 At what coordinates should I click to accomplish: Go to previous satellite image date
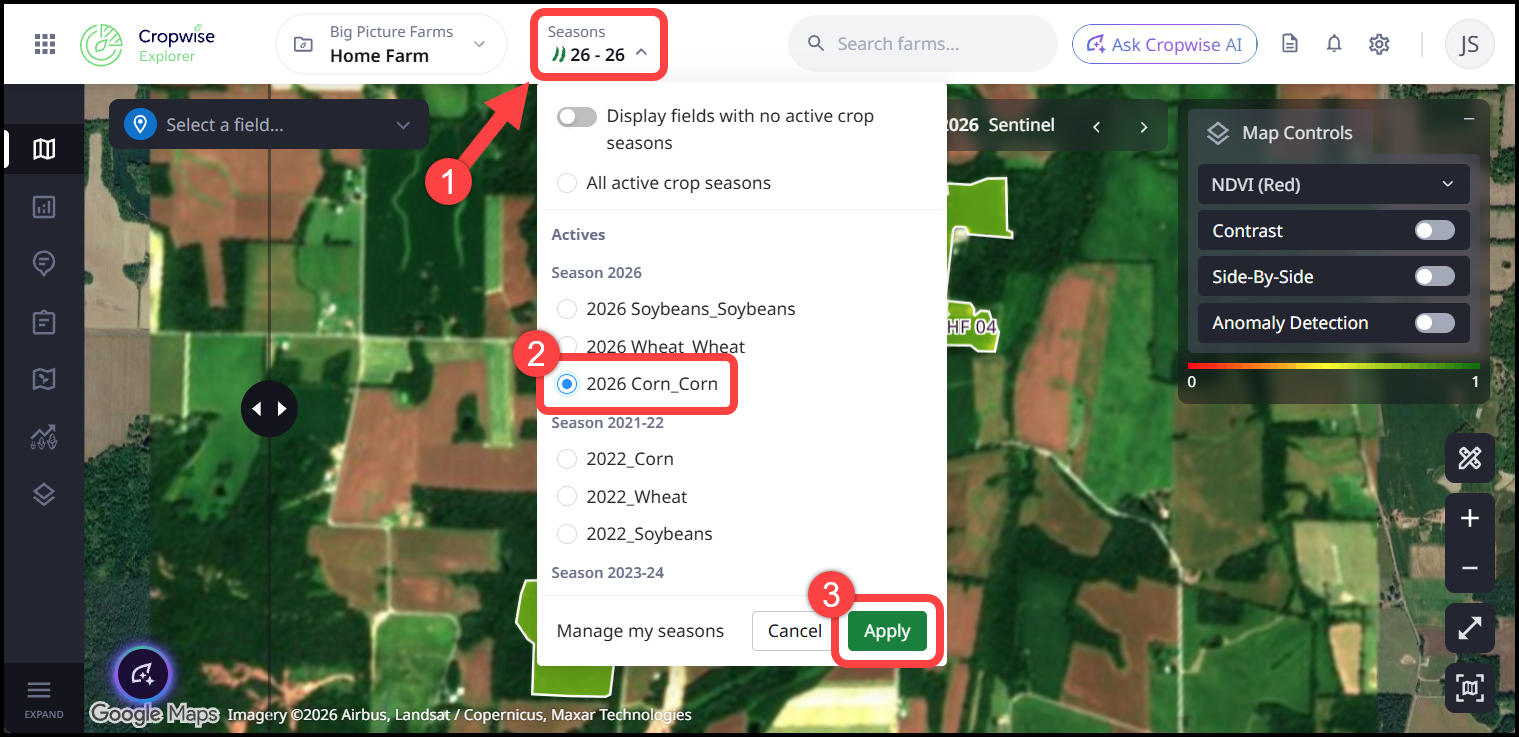[1096, 126]
